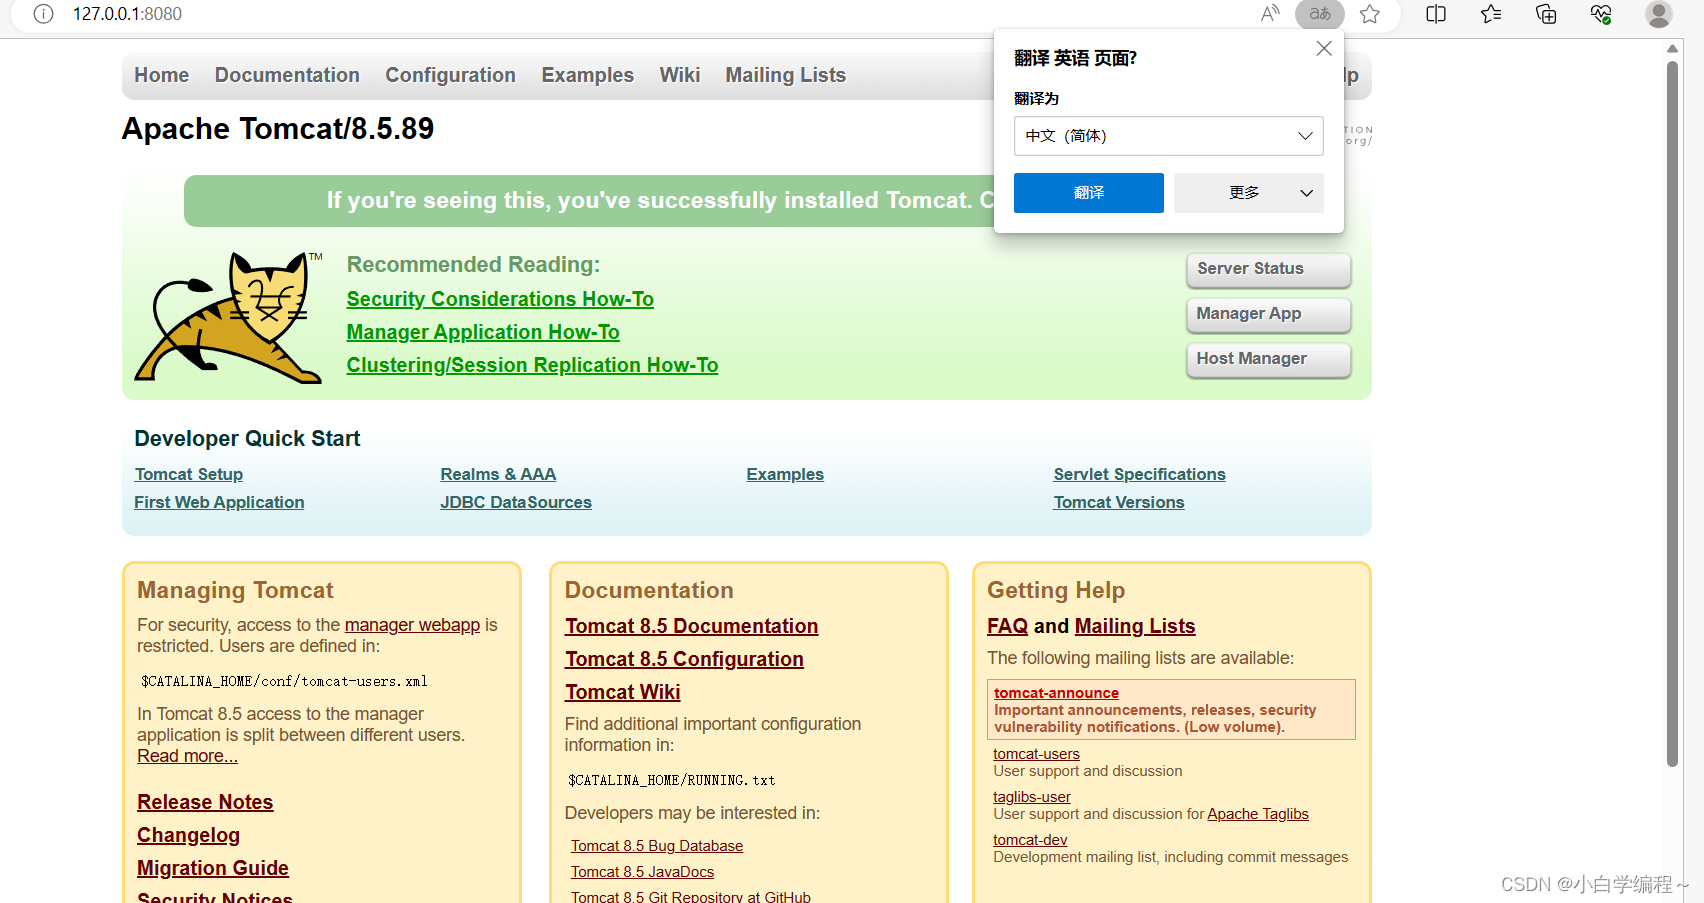The height and width of the screenshot is (903, 1704).
Task: Open the Wiki nav item
Action: 680,75
